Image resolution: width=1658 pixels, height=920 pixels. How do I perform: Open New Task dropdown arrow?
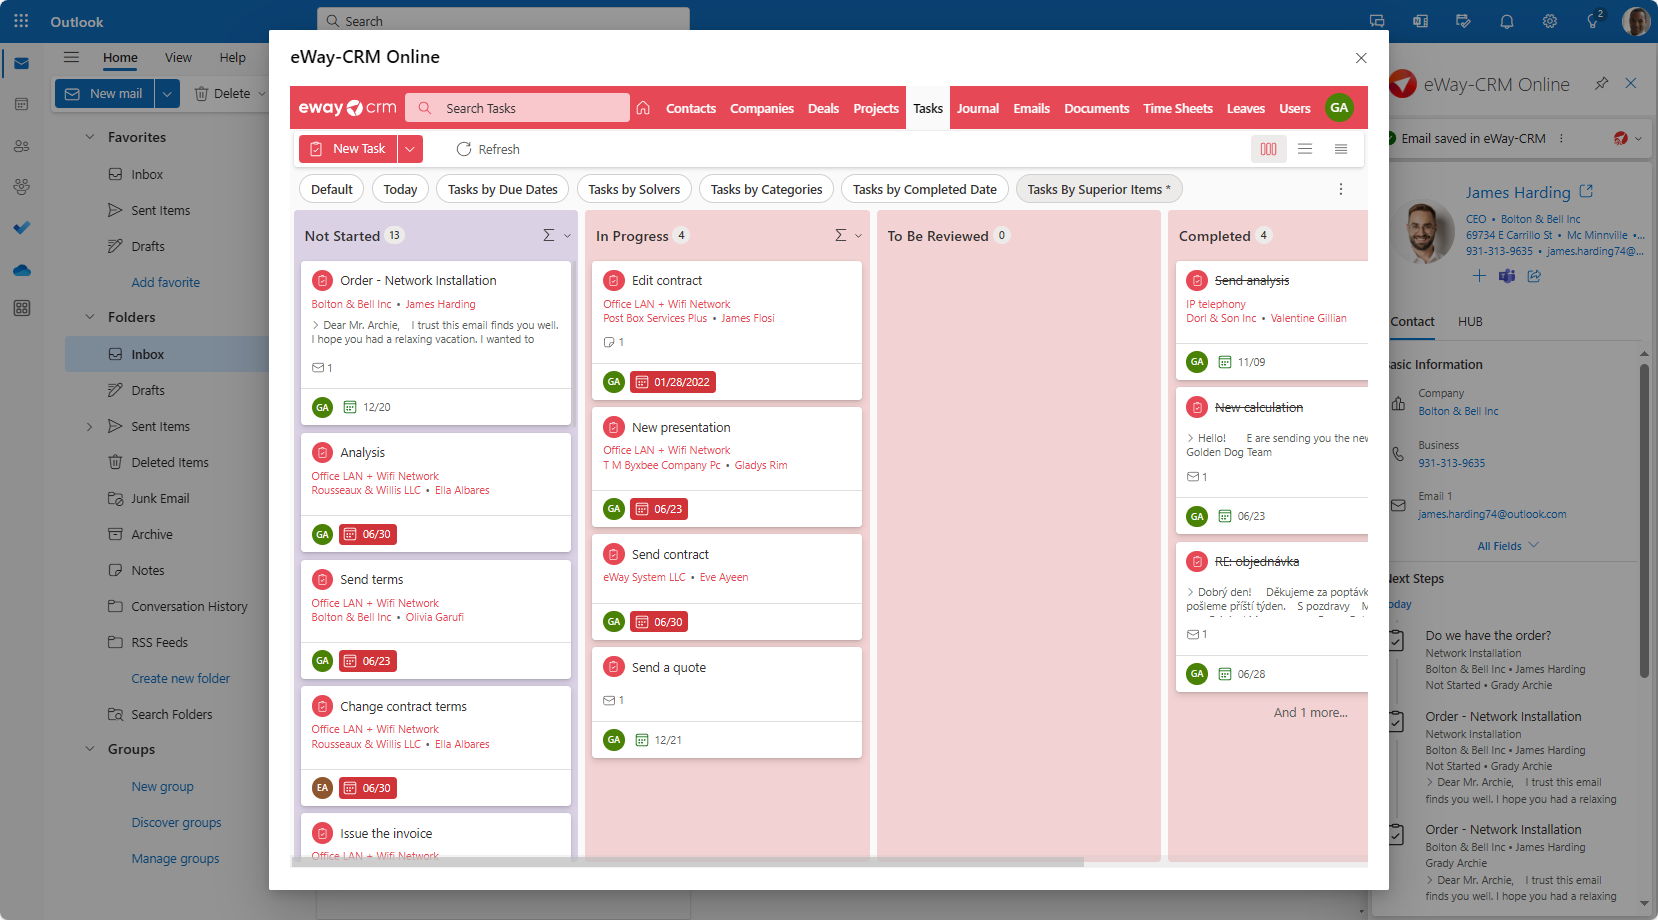(x=410, y=149)
